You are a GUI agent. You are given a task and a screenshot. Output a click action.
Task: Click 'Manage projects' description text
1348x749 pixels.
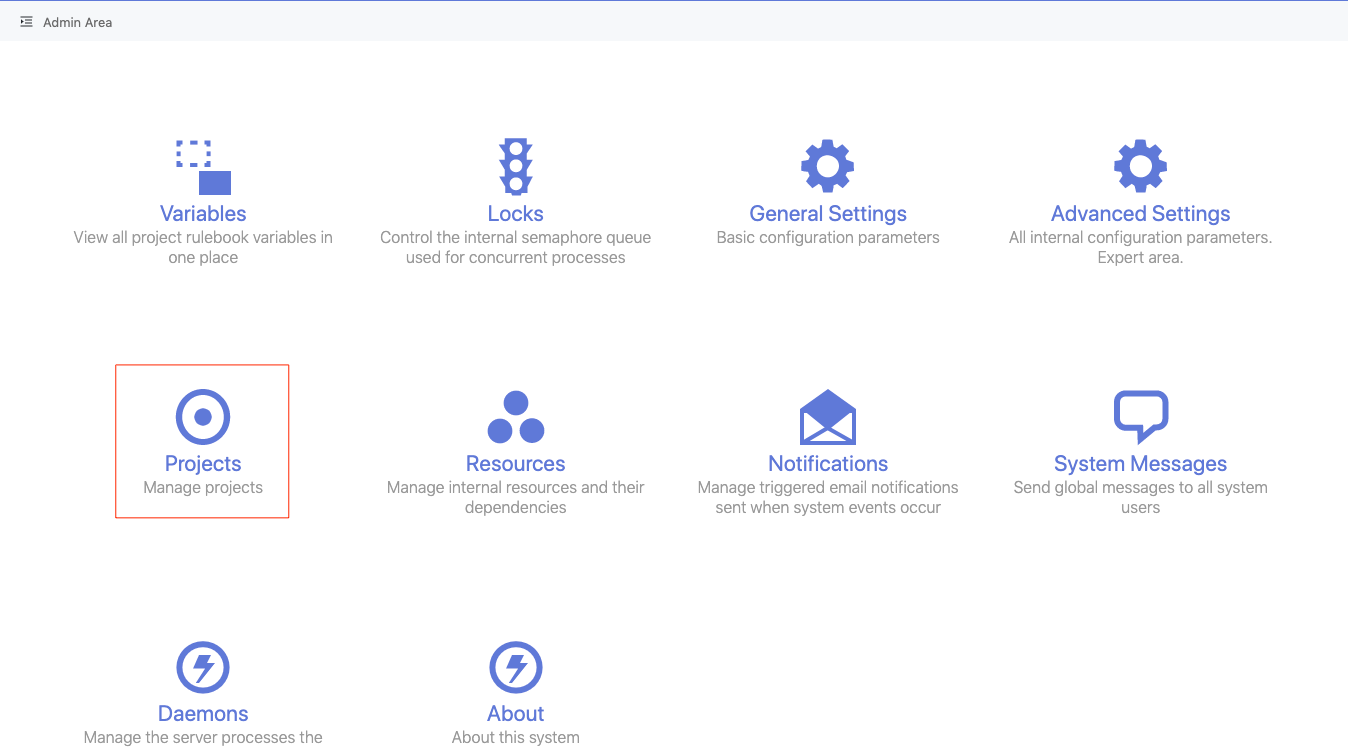pyautogui.click(x=203, y=487)
